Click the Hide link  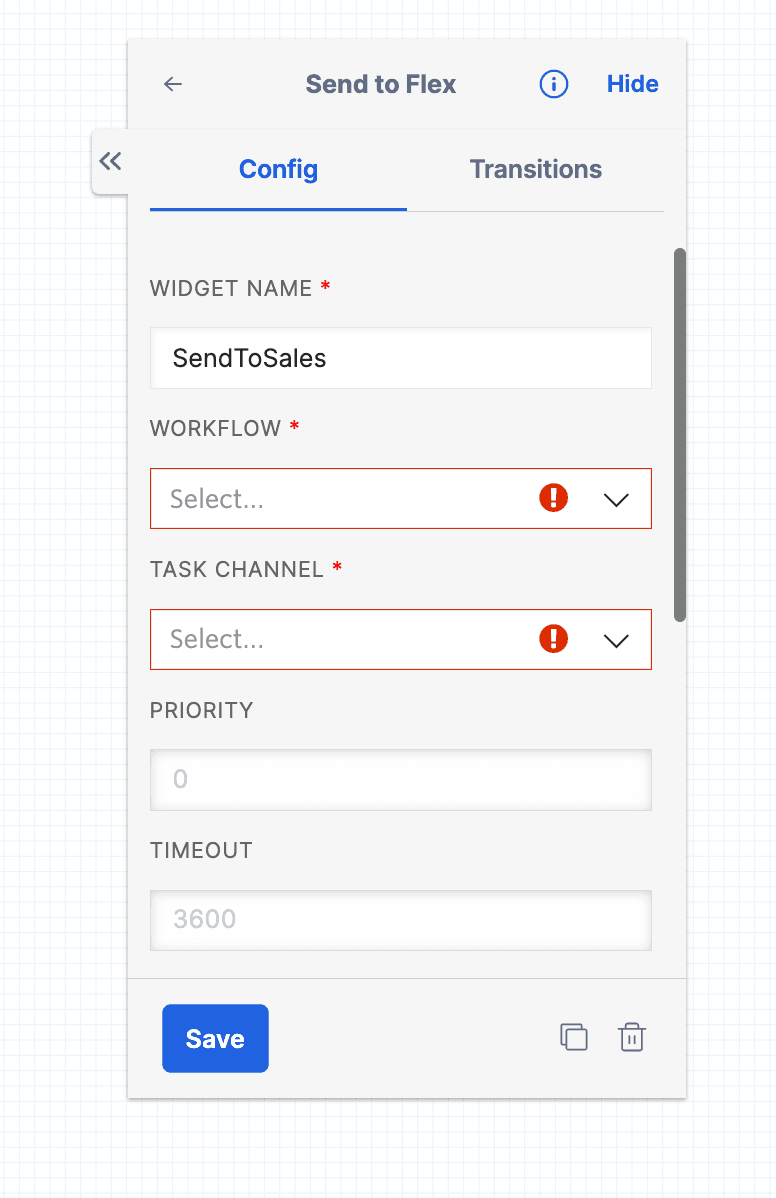632,84
